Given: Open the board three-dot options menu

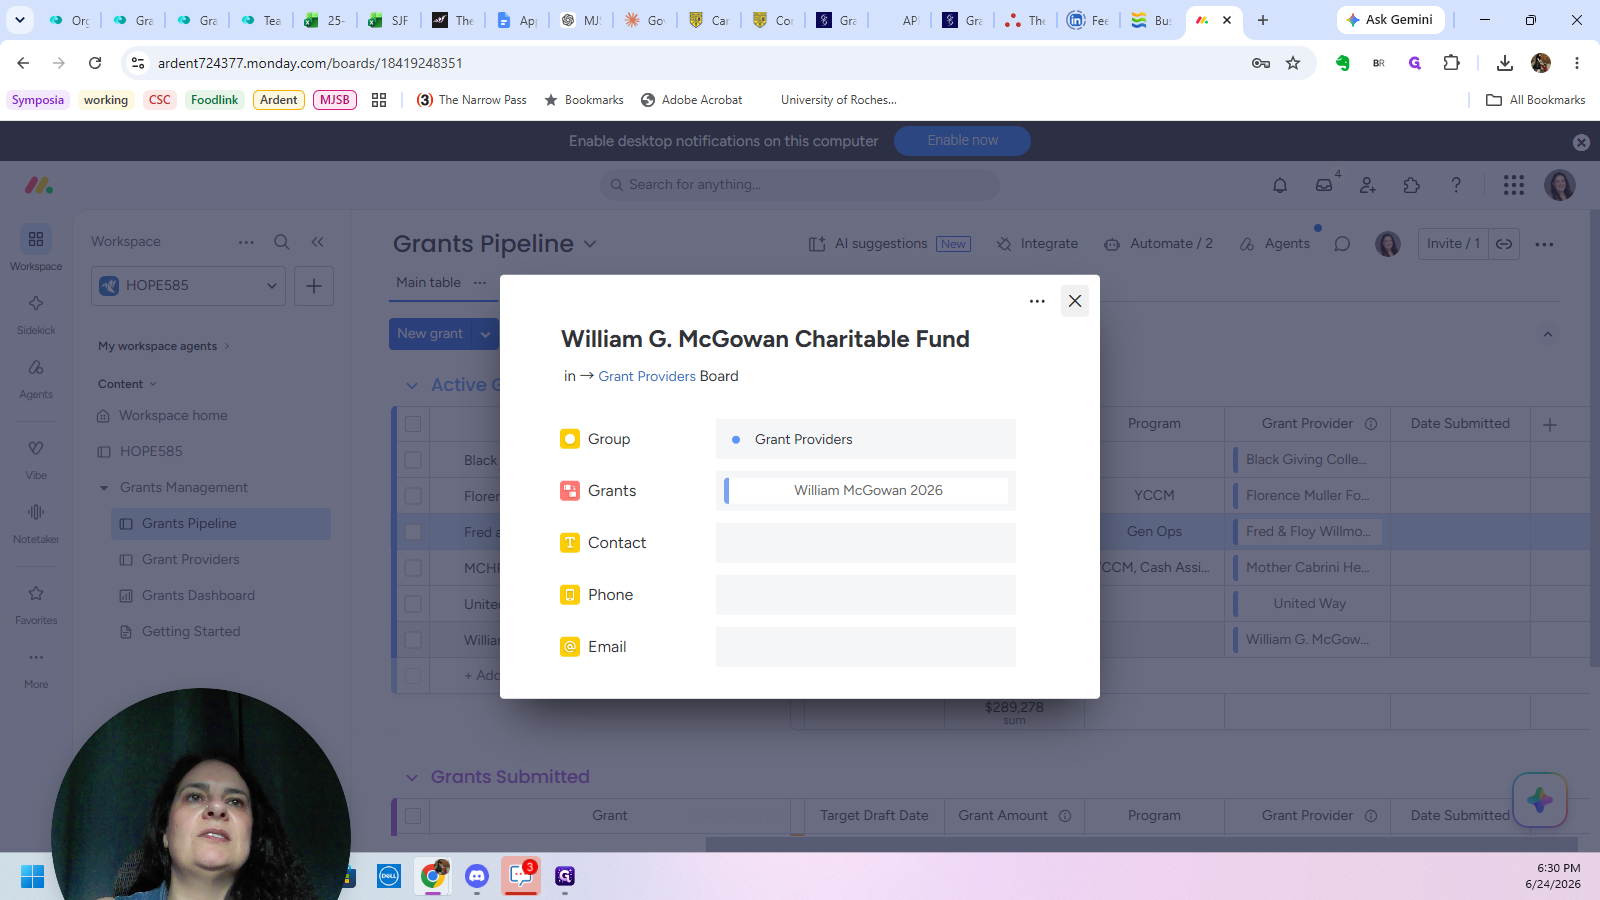Looking at the screenshot, I should tap(1544, 244).
